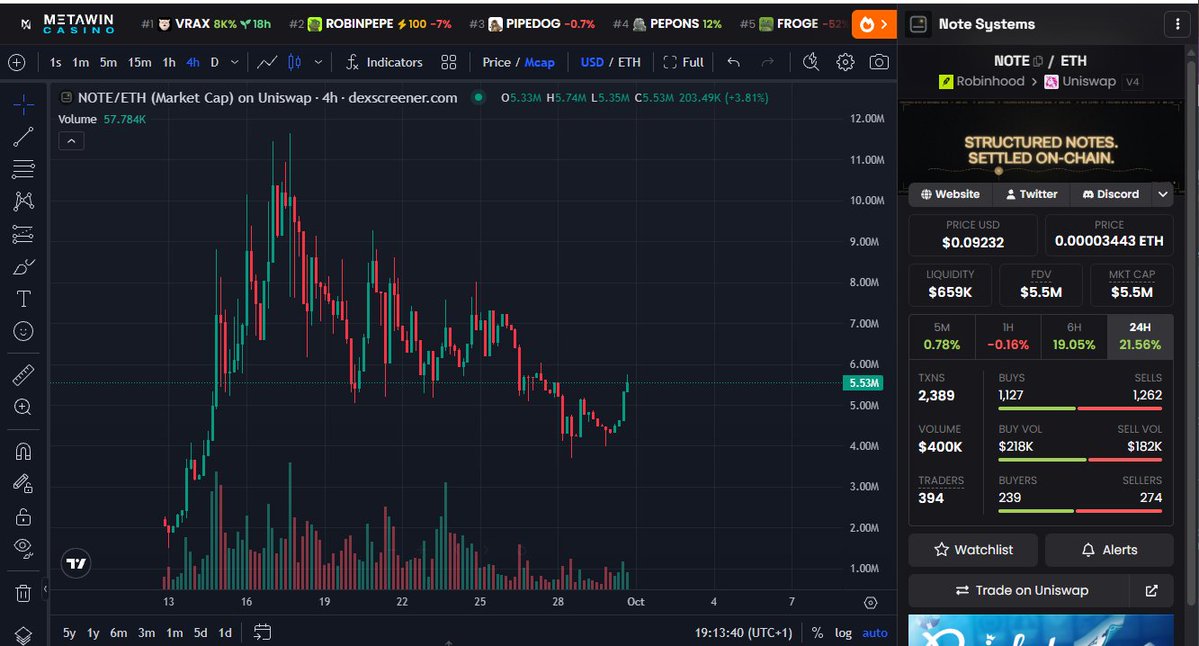Set chart denomination to USD
Image resolution: width=1199 pixels, height=646 pixels.
coord(592,63)
